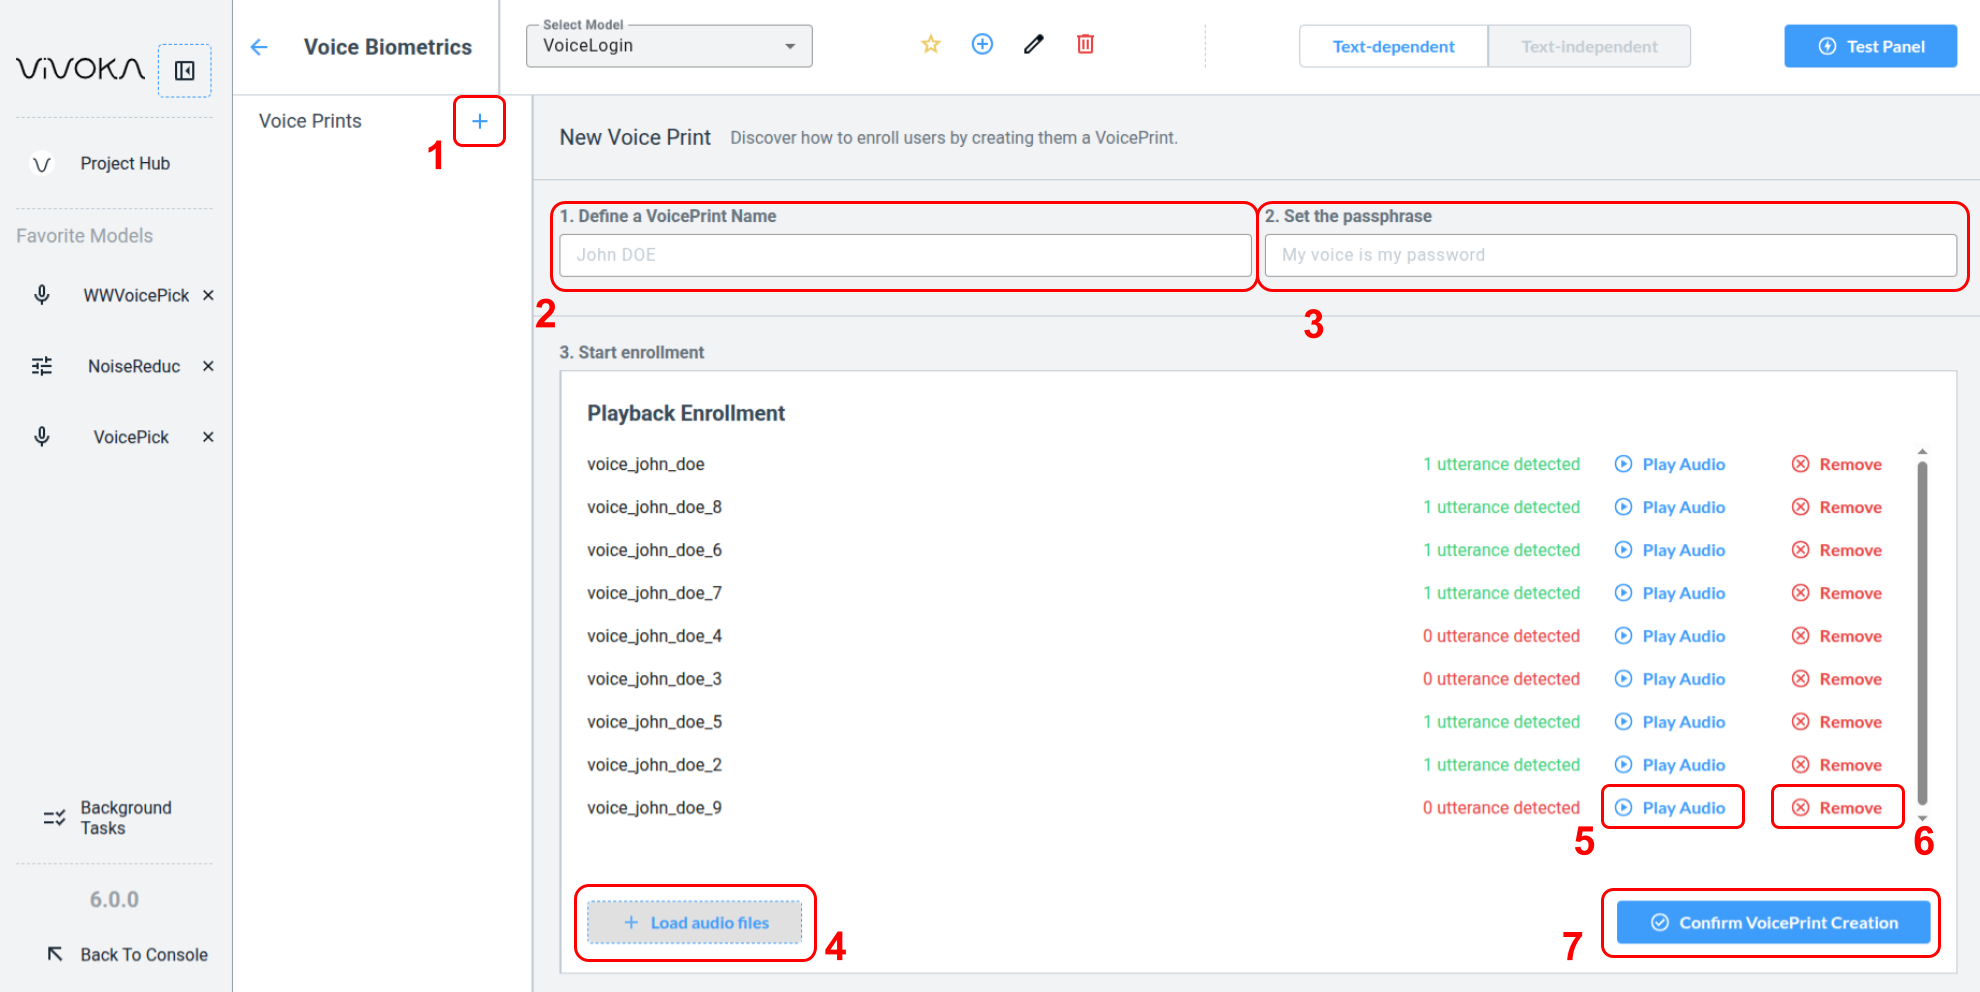The image size is (1980, 992).
Task: Add a new voice print with plus icon
Action: point(479,121)
